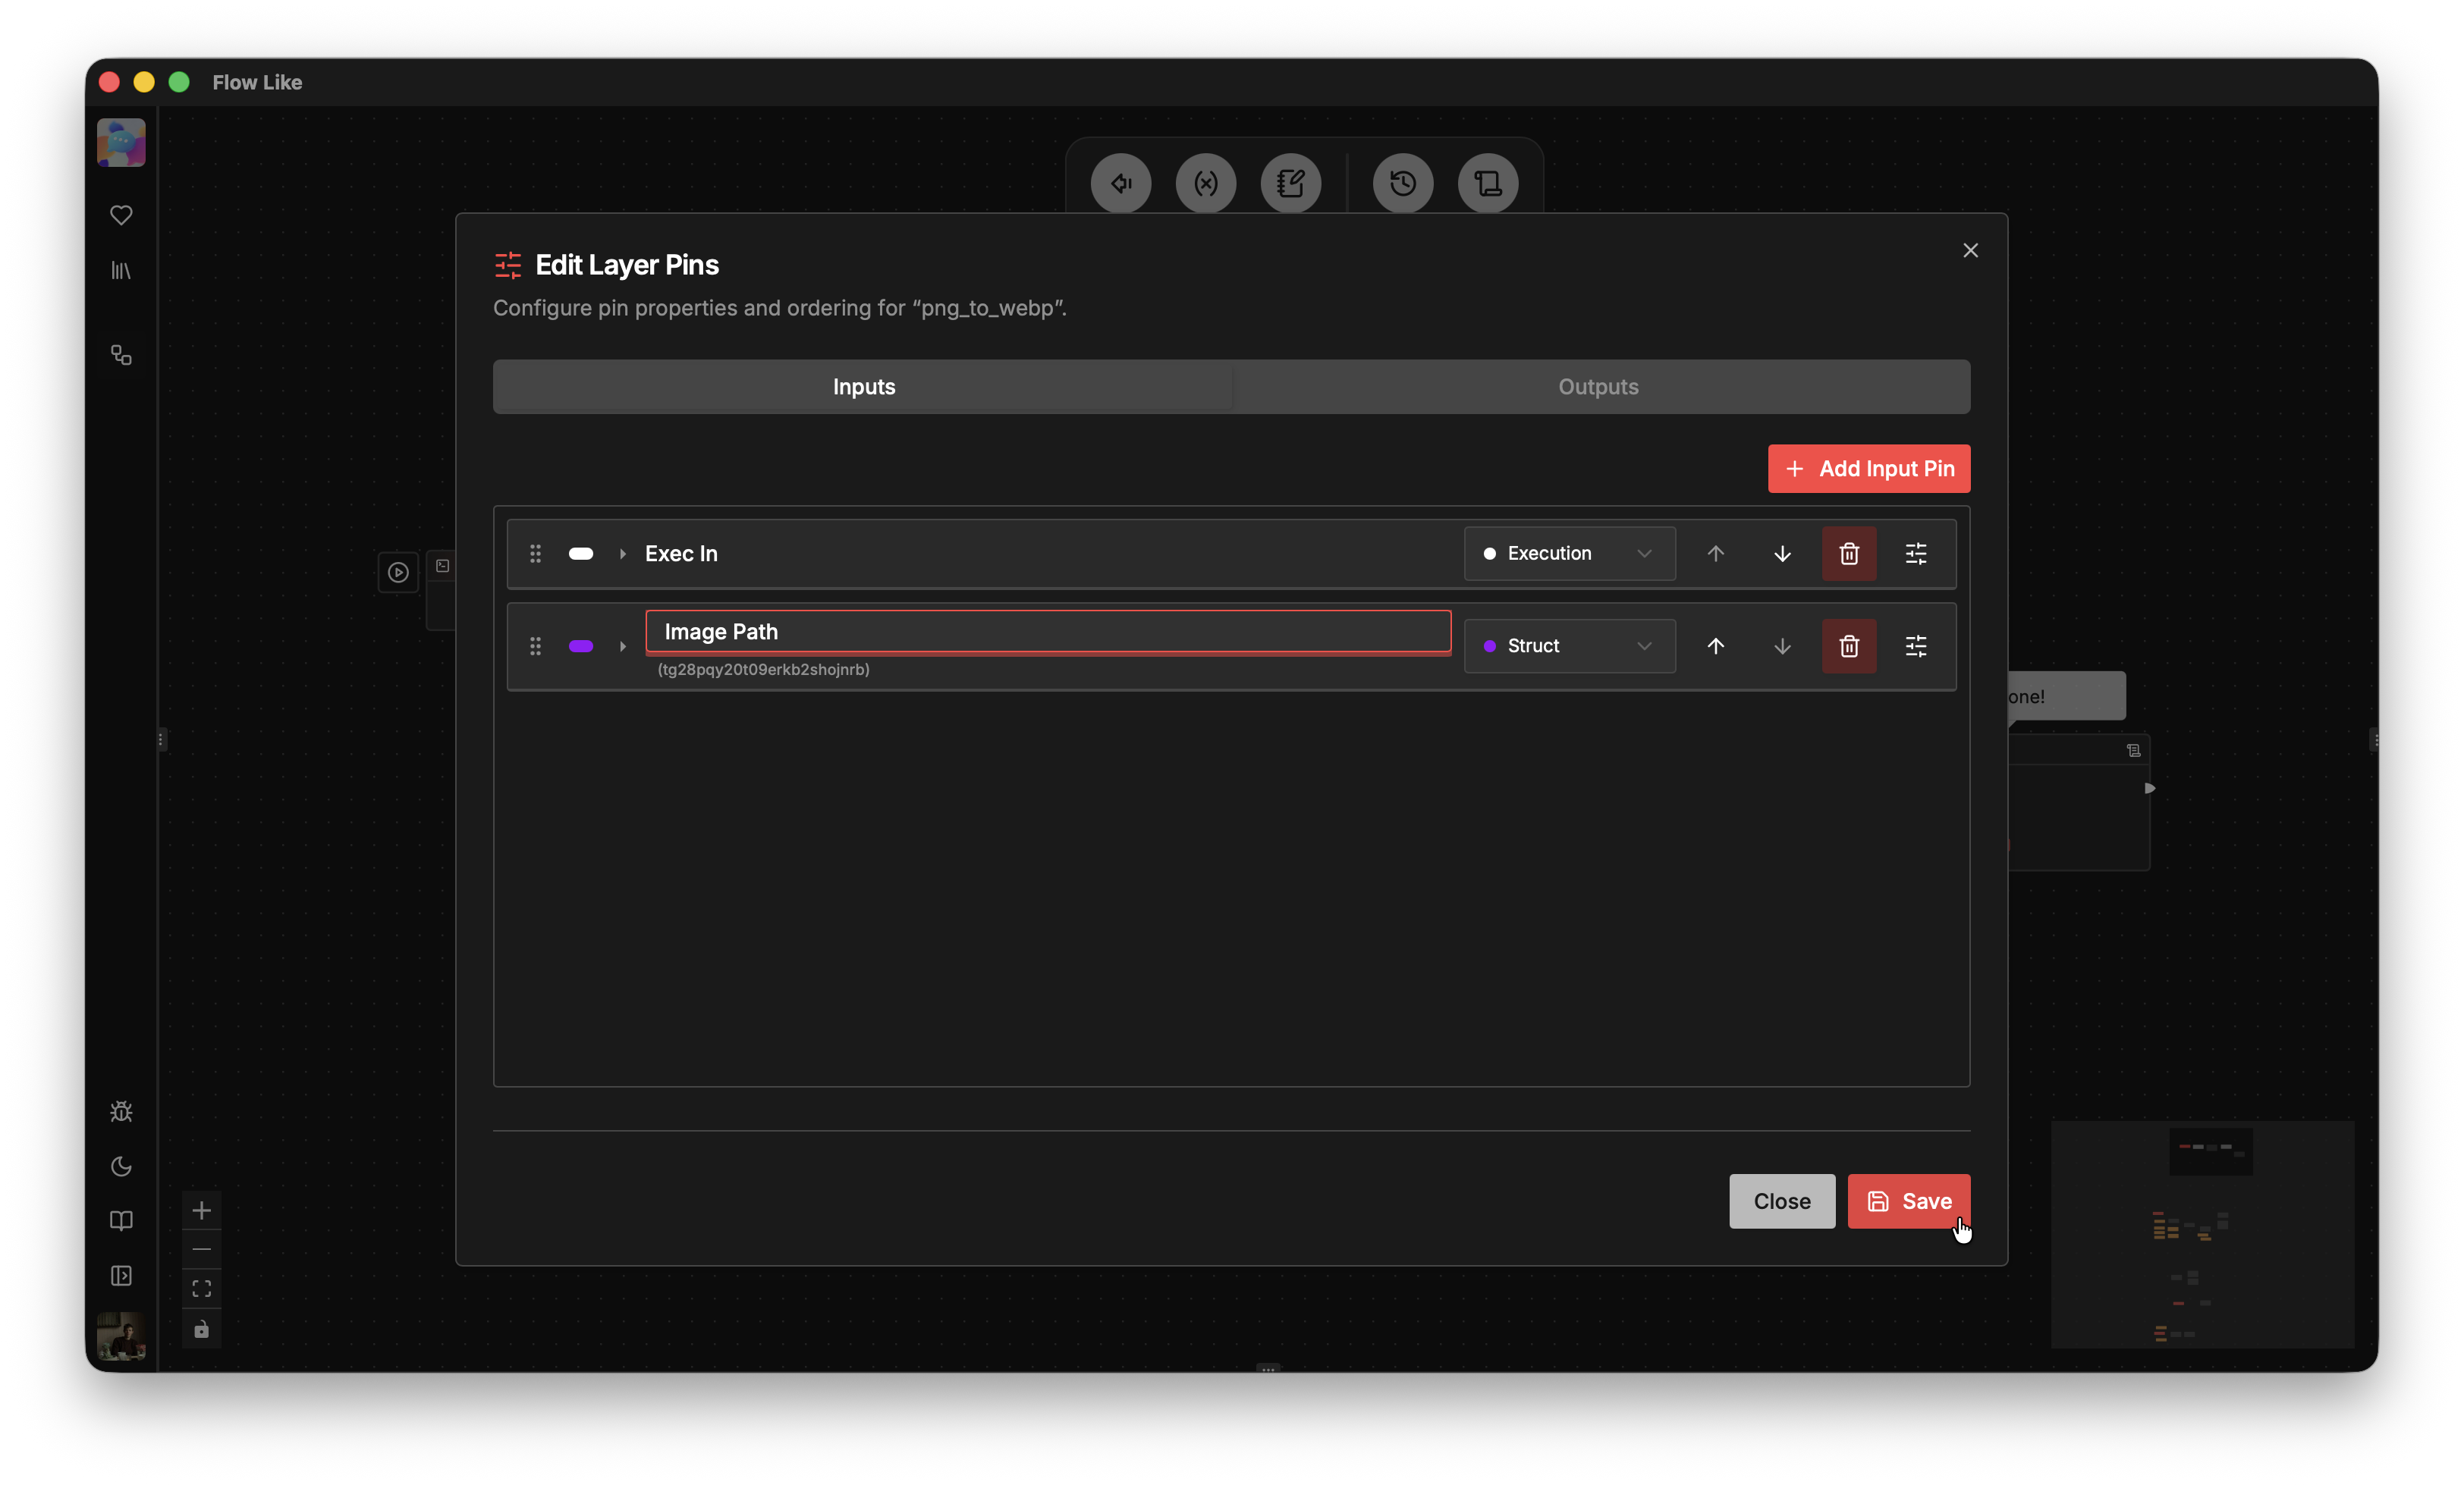
Task: Toggle the purple Image Path pin switch
Action: (x=581, y=646)
